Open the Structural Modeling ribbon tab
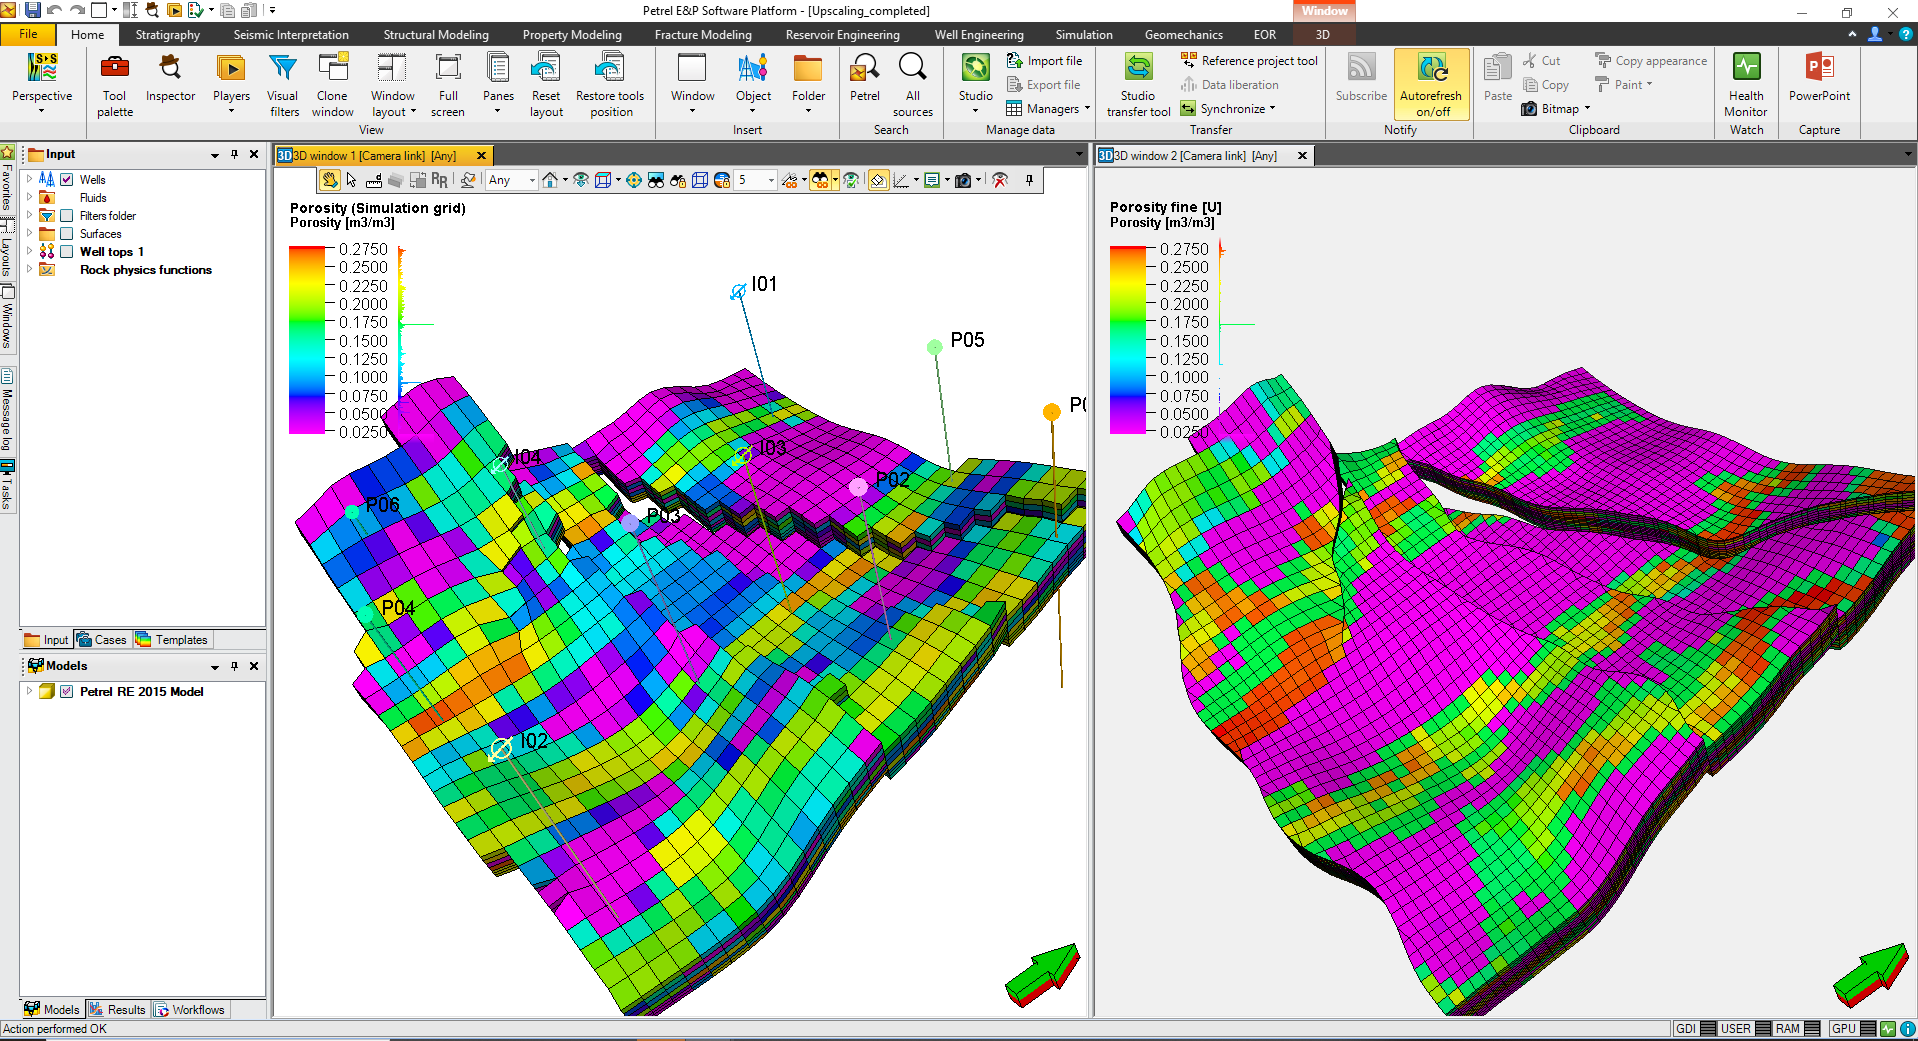The height and width of the screenshot is (1041, 1918). (x=436, y=35)
